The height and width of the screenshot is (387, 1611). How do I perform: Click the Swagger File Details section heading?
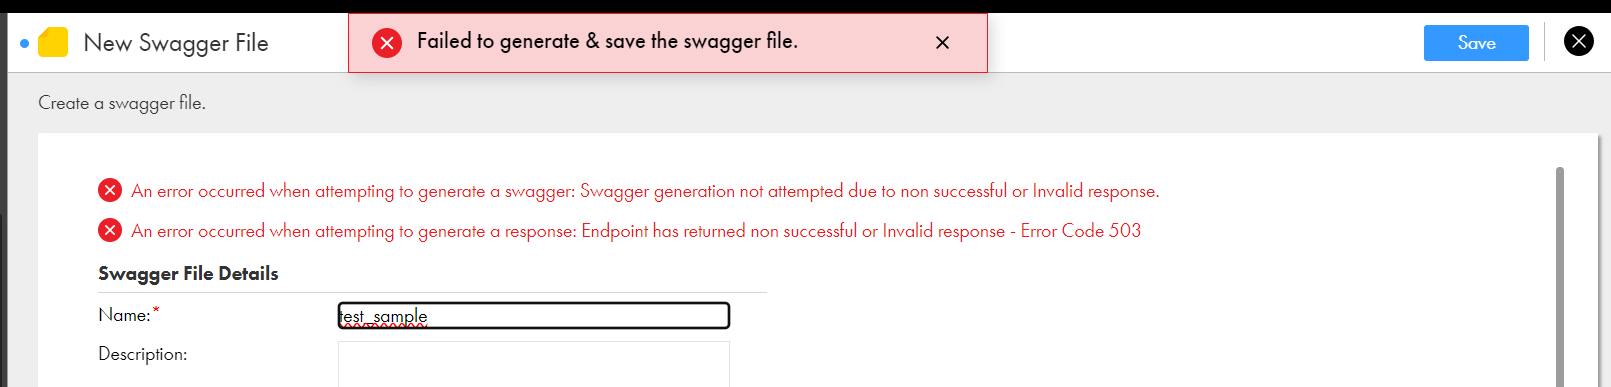coord(188,274)
